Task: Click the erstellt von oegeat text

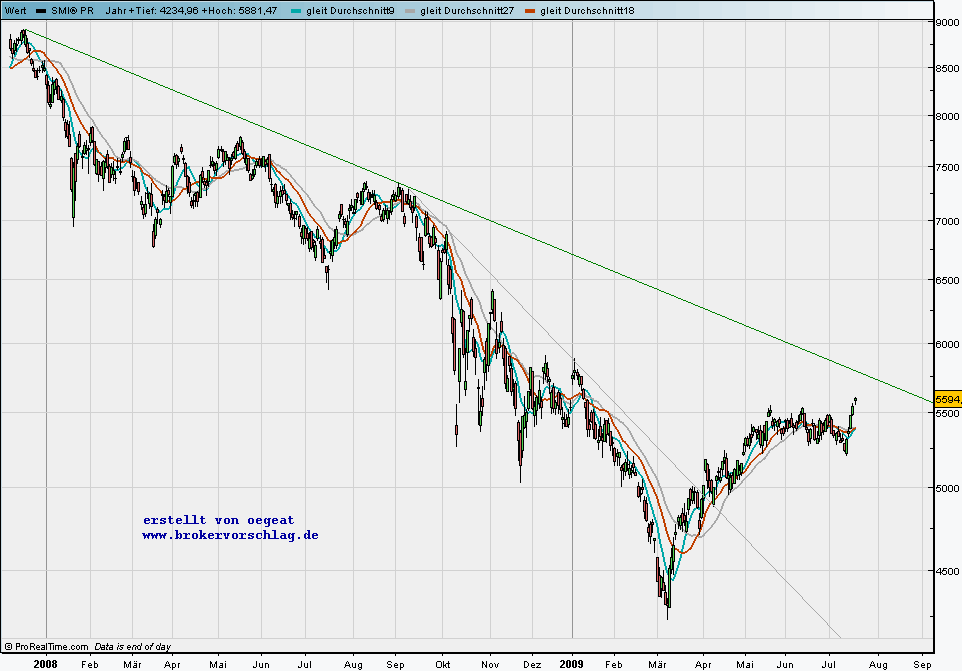Action: pos(218,520)
